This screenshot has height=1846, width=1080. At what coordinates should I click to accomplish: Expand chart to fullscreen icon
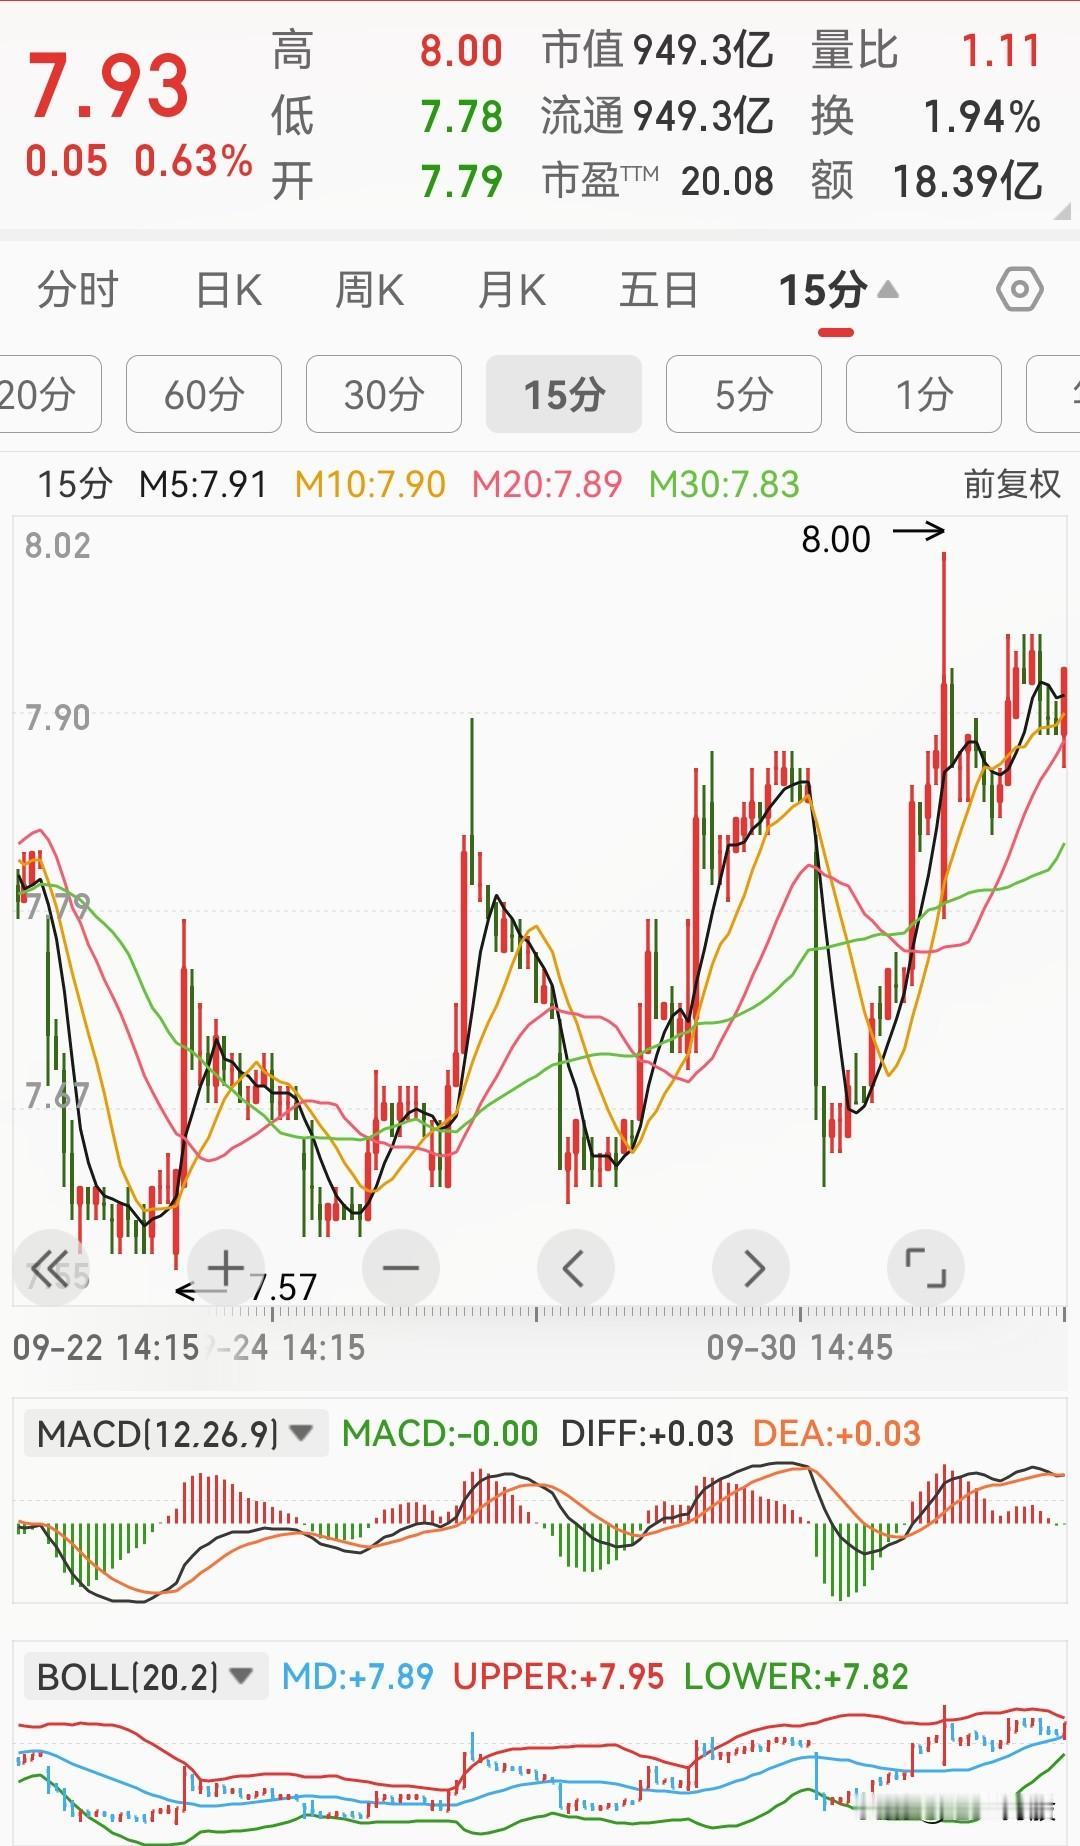(x=926, y=1268)
